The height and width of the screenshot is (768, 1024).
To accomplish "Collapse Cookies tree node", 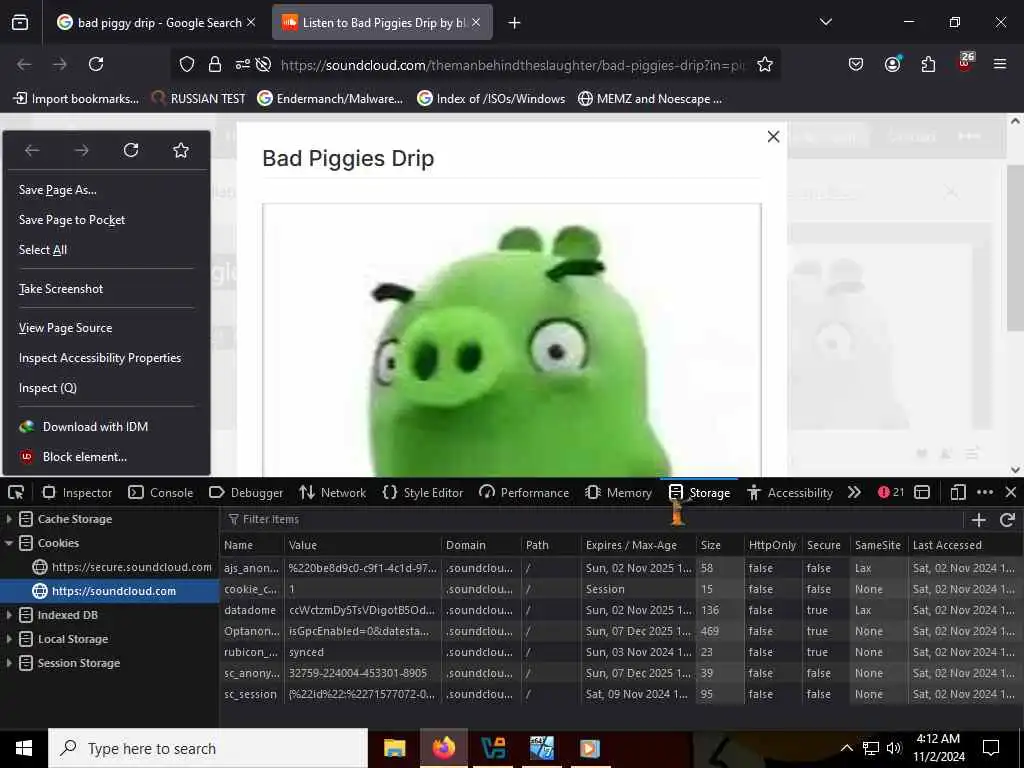I will click(x=8, y=543).
